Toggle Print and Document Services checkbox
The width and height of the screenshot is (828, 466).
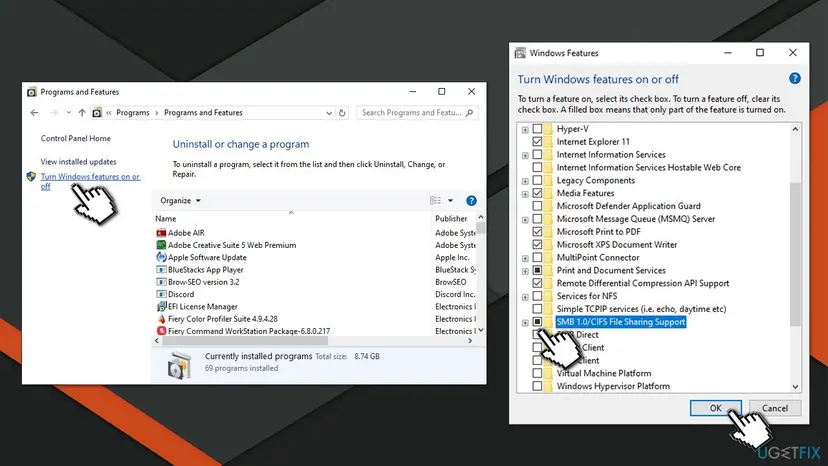click(x=537, y=271)
